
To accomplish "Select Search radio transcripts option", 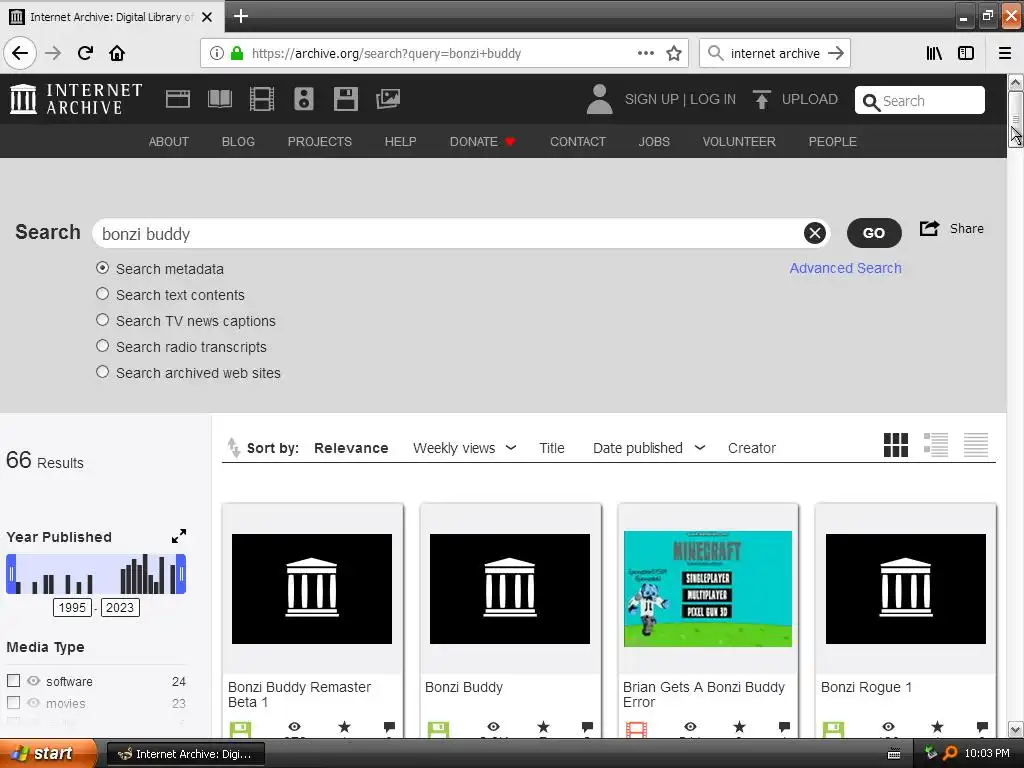I will pos(103,346).
